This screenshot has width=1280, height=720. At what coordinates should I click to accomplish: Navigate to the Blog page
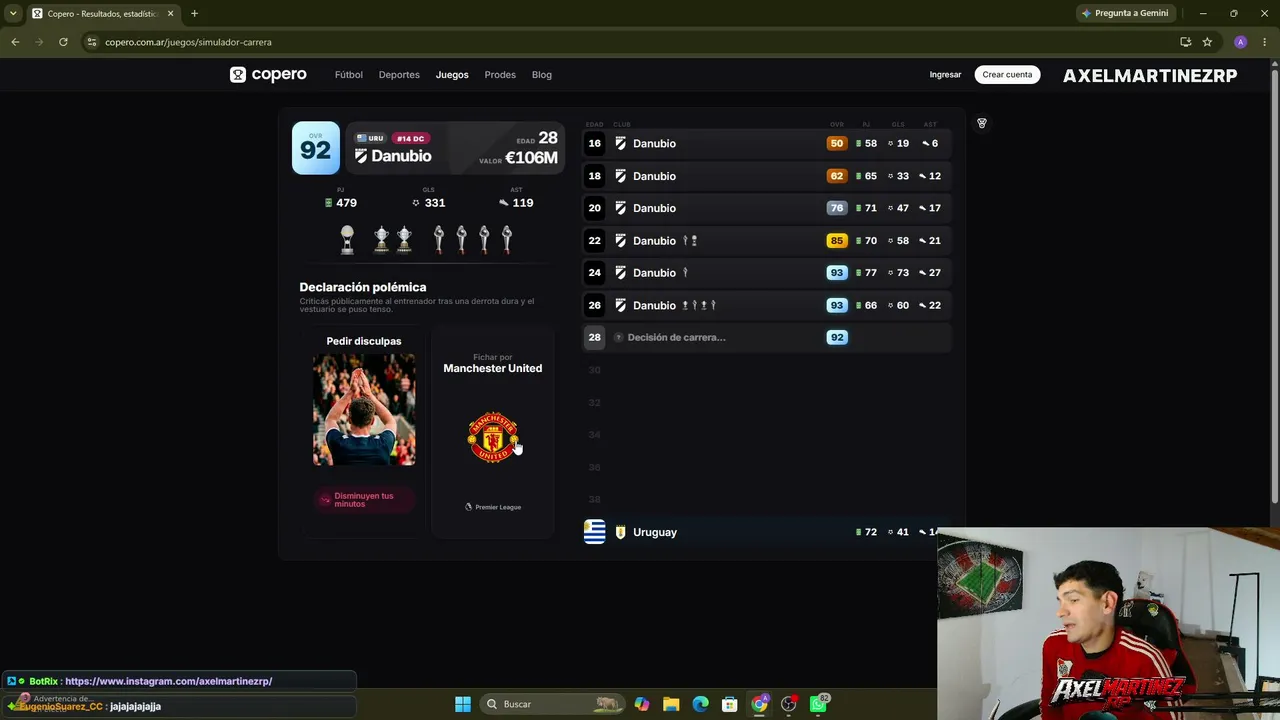click(542, 75)
